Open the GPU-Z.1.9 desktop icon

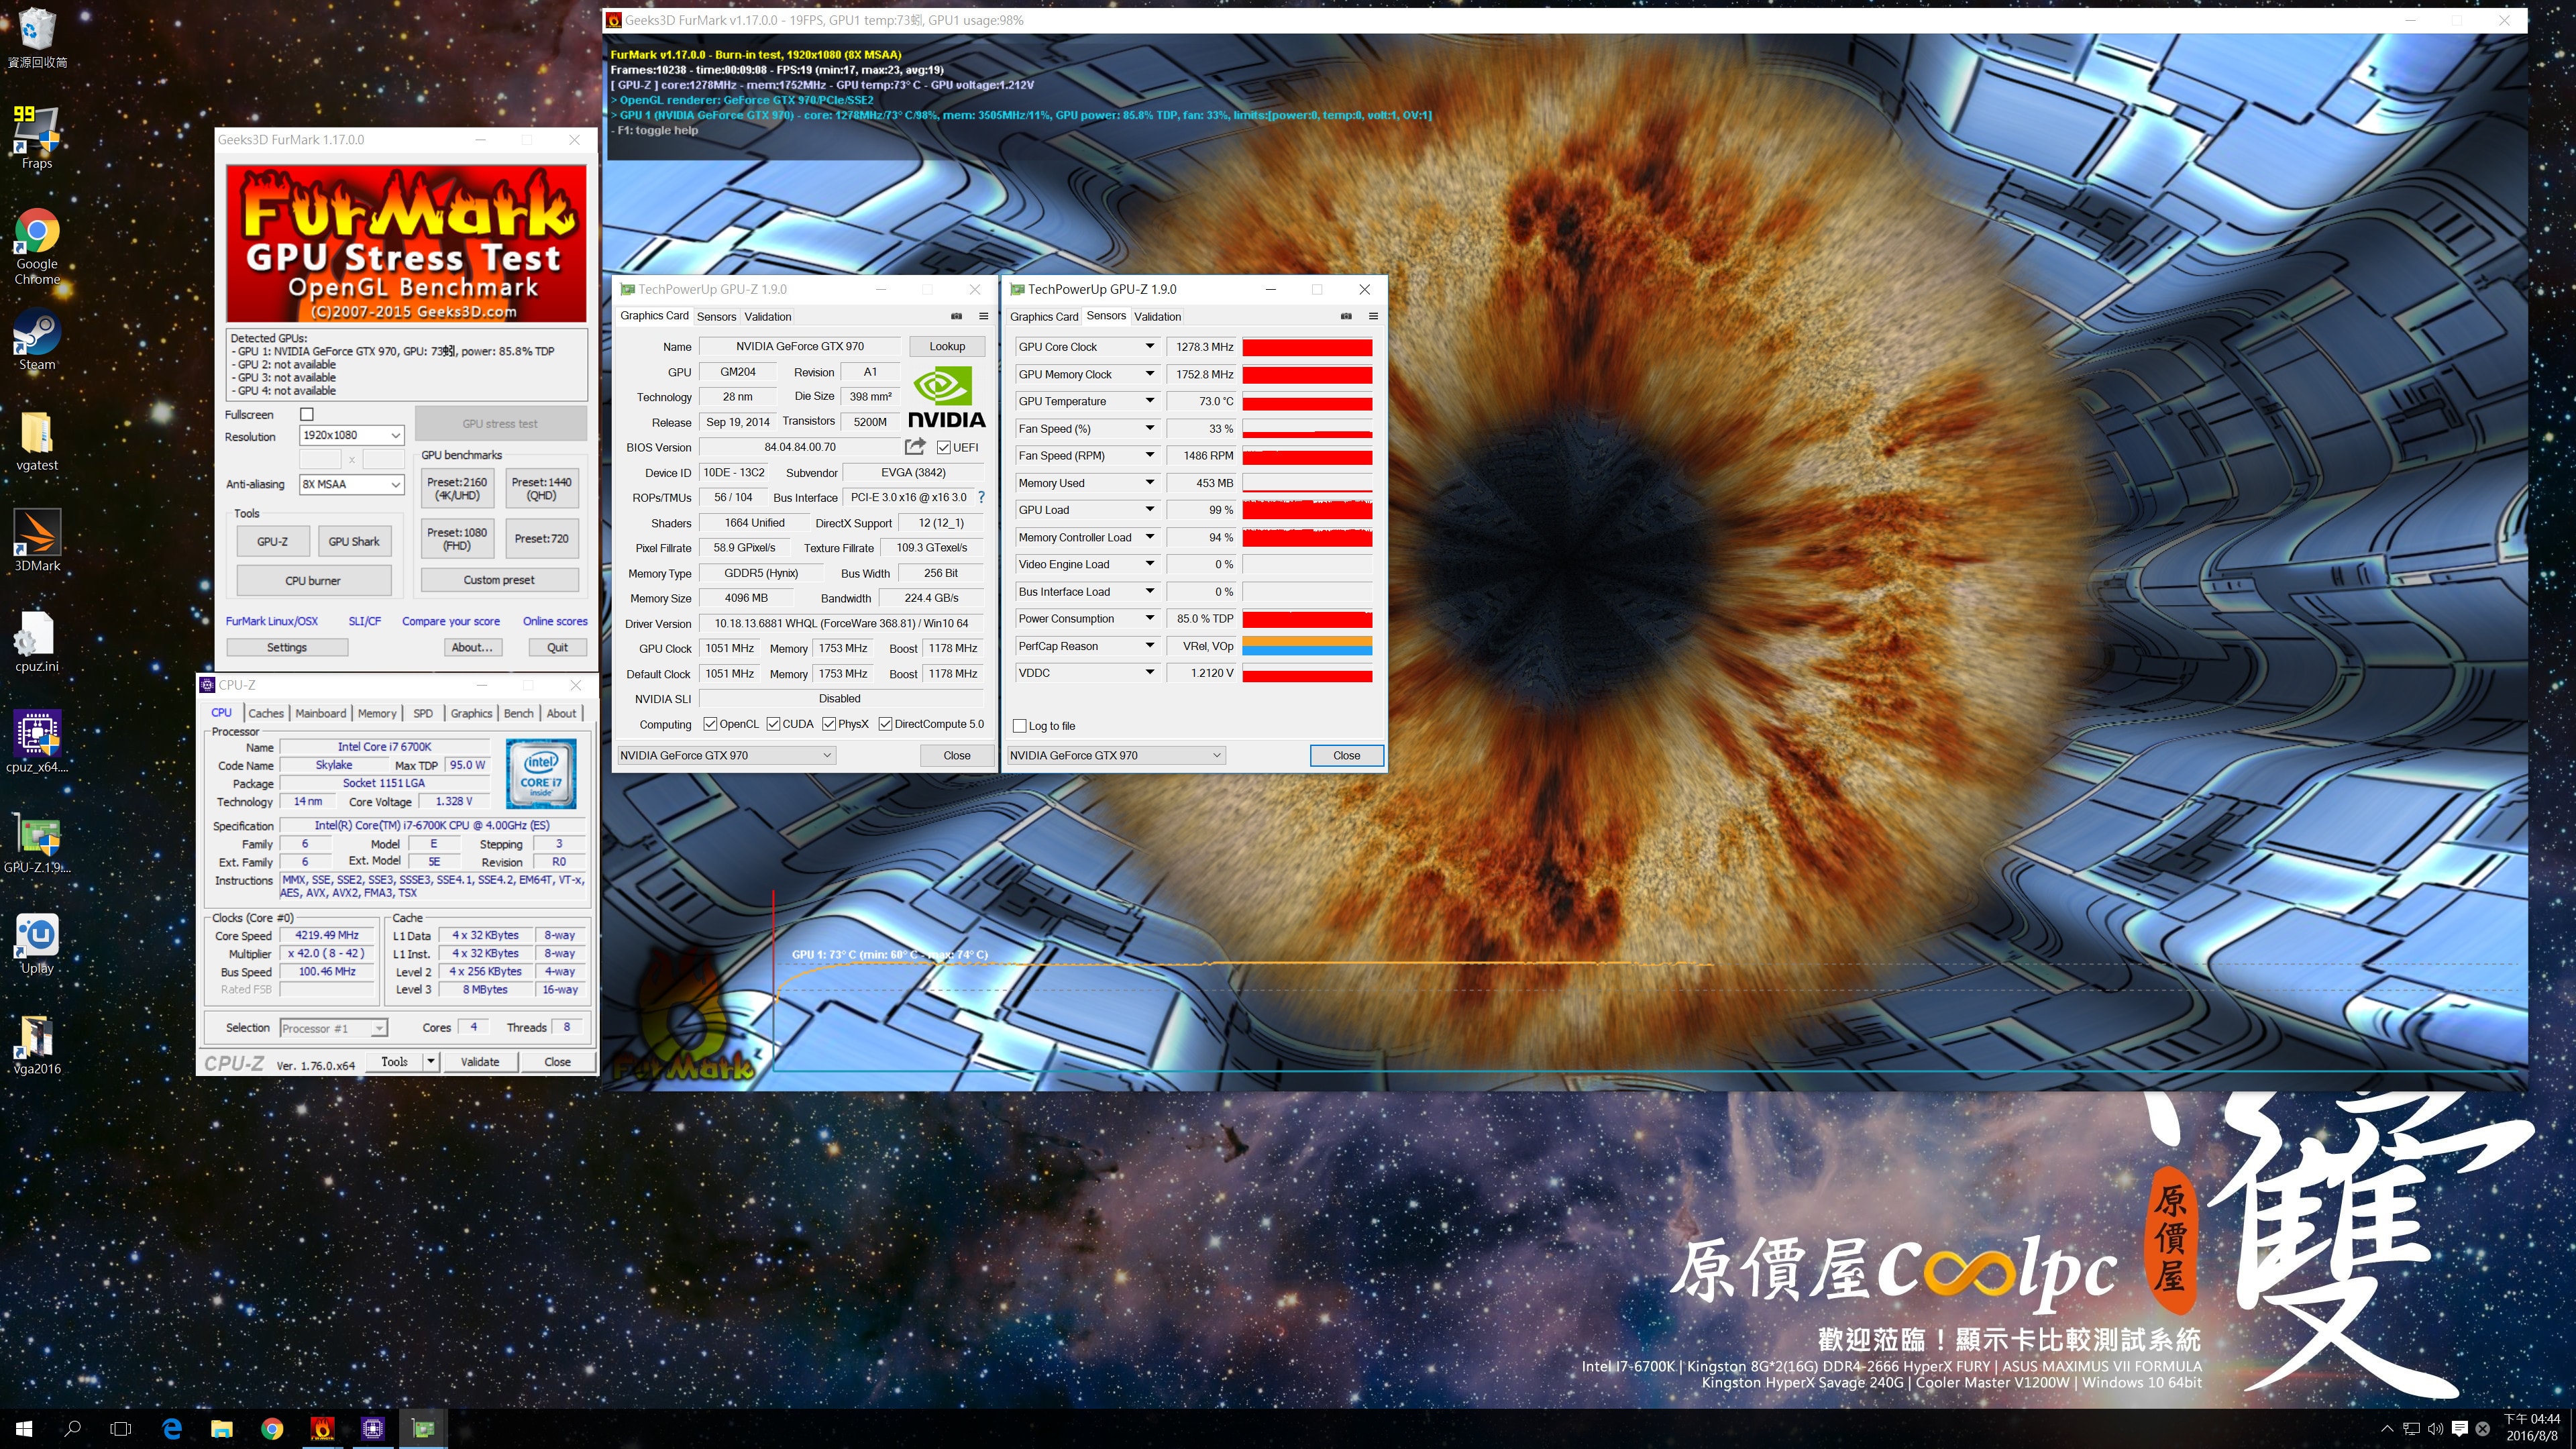[x=37, y=842]
